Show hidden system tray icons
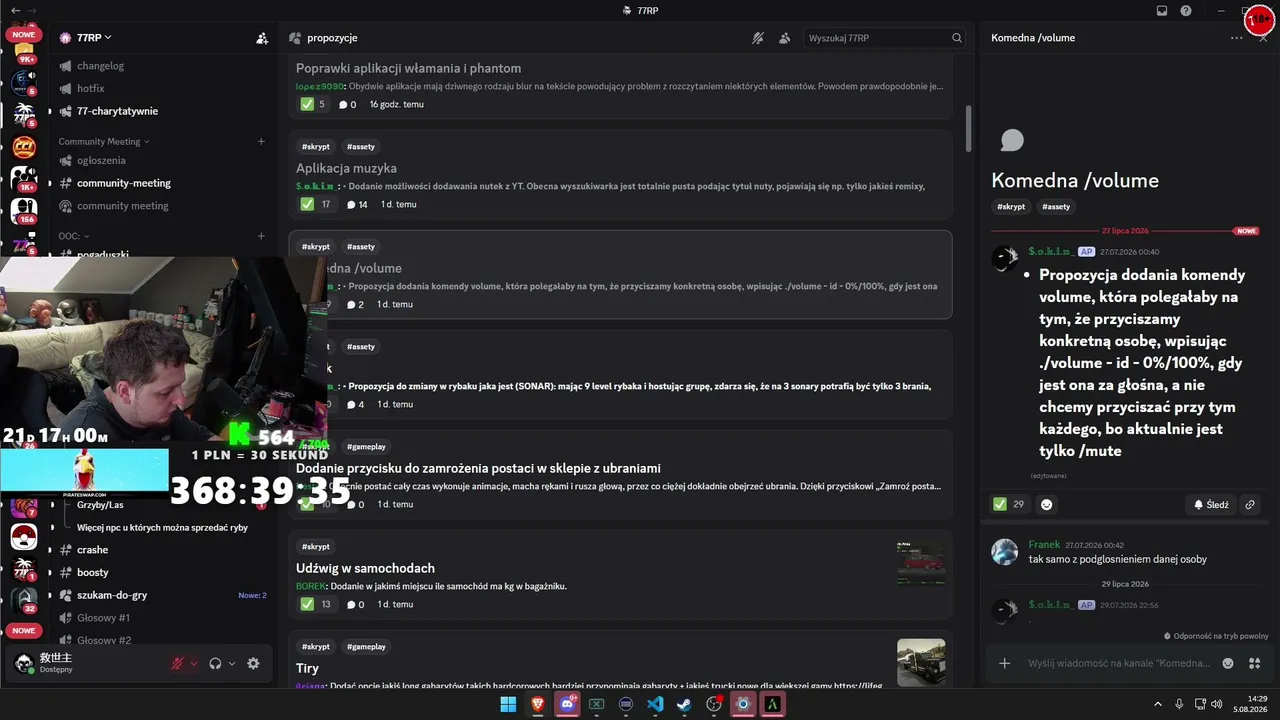Screen dimensions: 1280x720 tap(1158, 705)
